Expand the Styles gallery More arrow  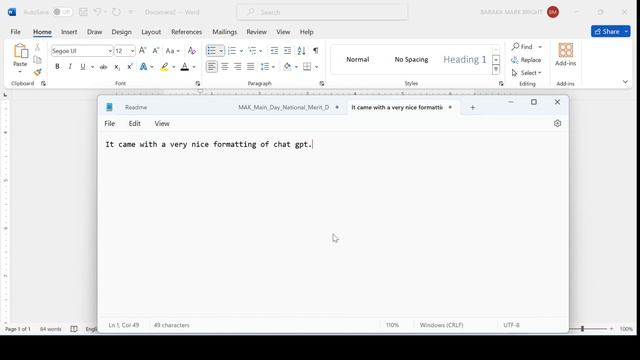coord(496,69)
